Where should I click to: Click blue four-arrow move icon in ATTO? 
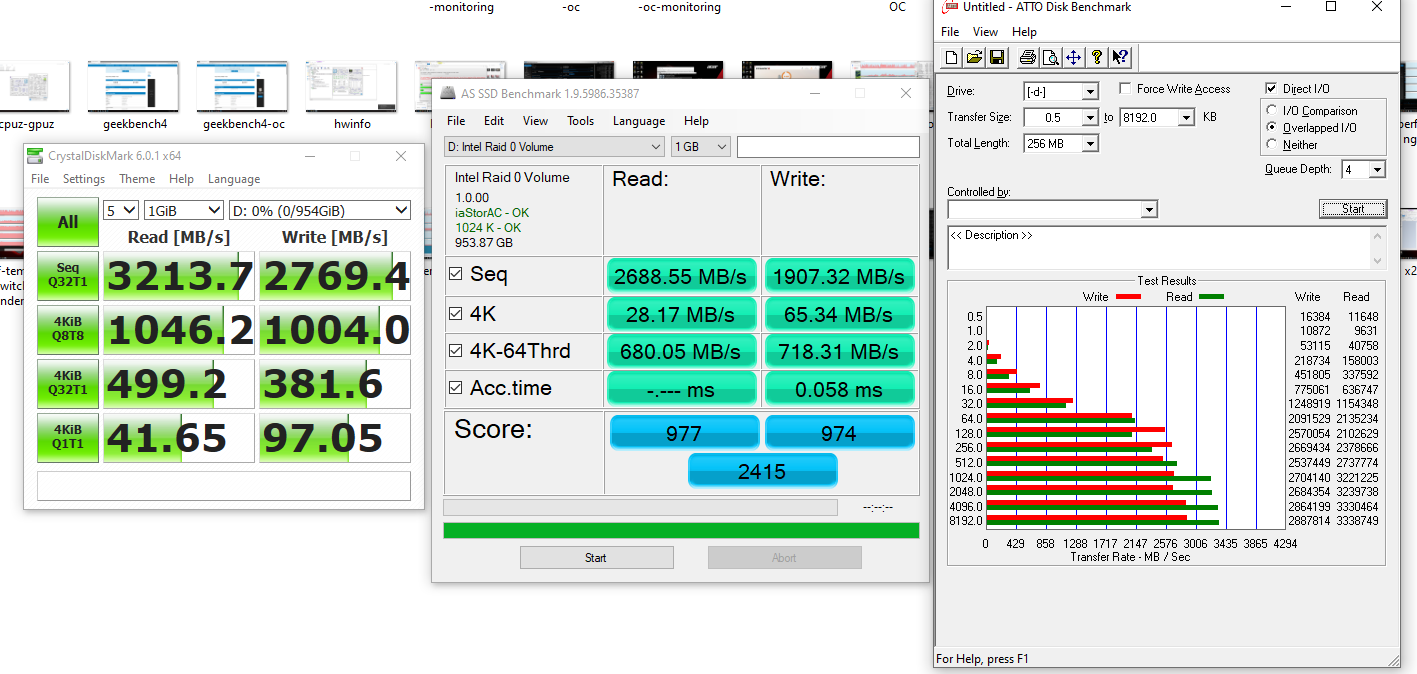1073,57
